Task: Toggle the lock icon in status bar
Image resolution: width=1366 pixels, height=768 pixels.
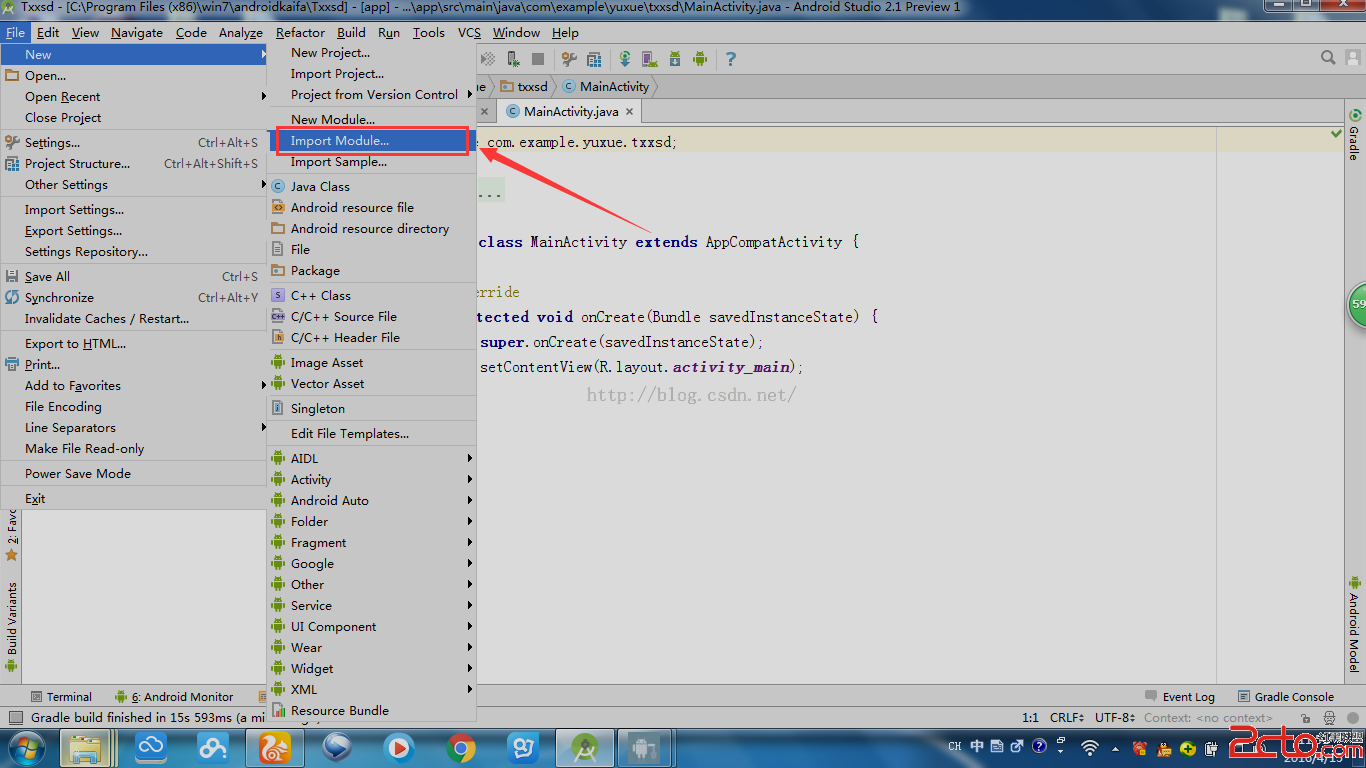Action: pyautogui.click(x=1304, y=718)
